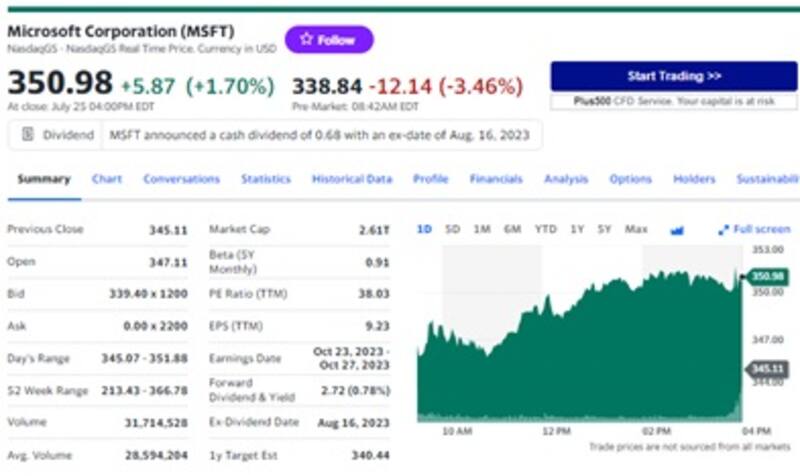Open the Holders tab
The image size is (800, 476).
click(694, 179)
